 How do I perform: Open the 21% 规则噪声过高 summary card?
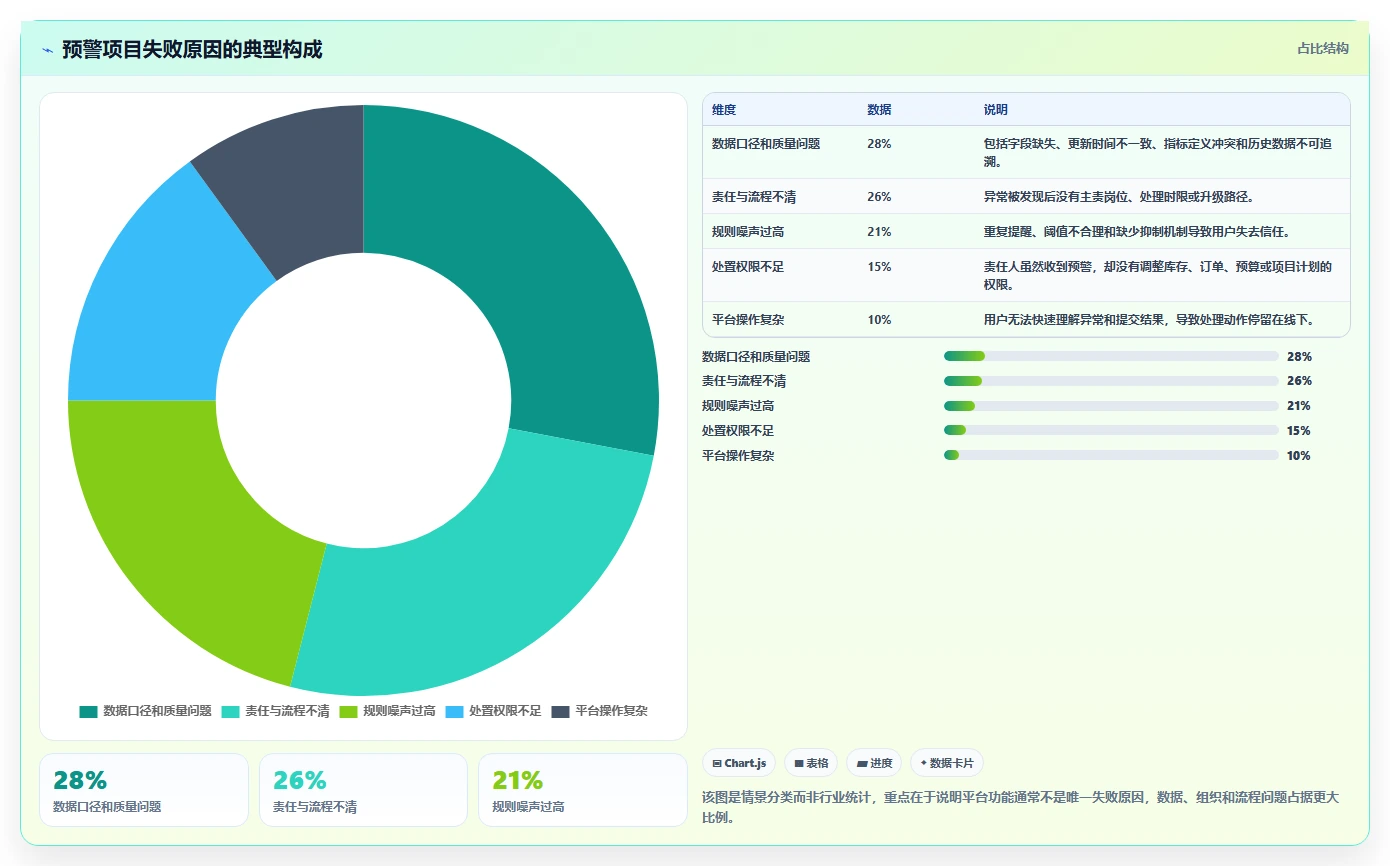coord(583,790)
